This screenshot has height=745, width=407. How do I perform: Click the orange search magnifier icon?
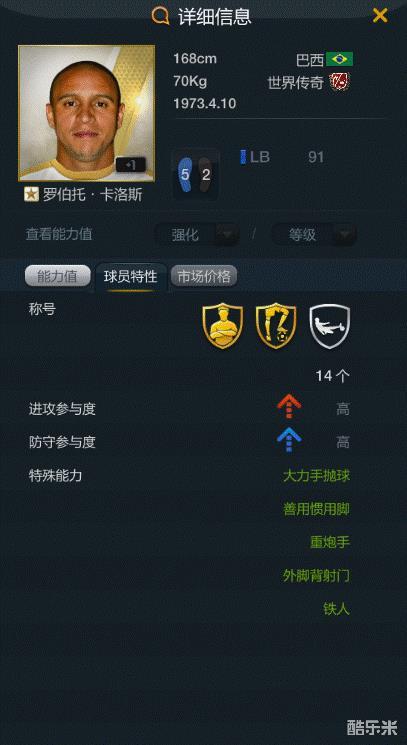click(161, 16)
